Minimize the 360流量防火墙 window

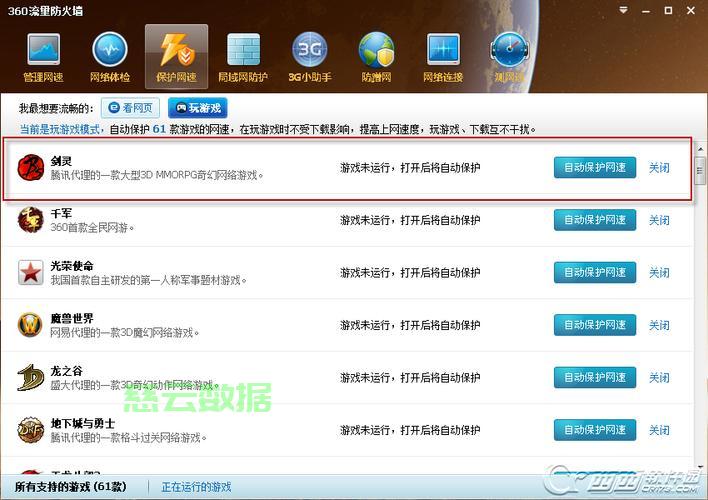[x=646, y=10]
